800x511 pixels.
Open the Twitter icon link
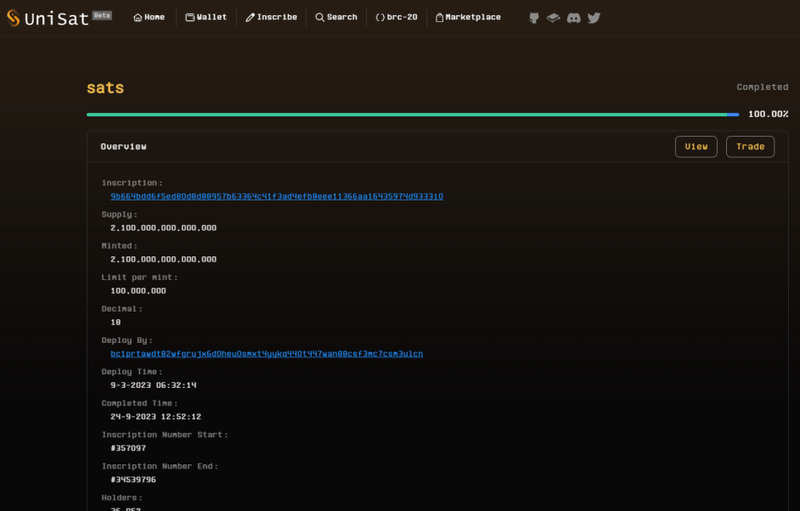(x=594, y=18)
